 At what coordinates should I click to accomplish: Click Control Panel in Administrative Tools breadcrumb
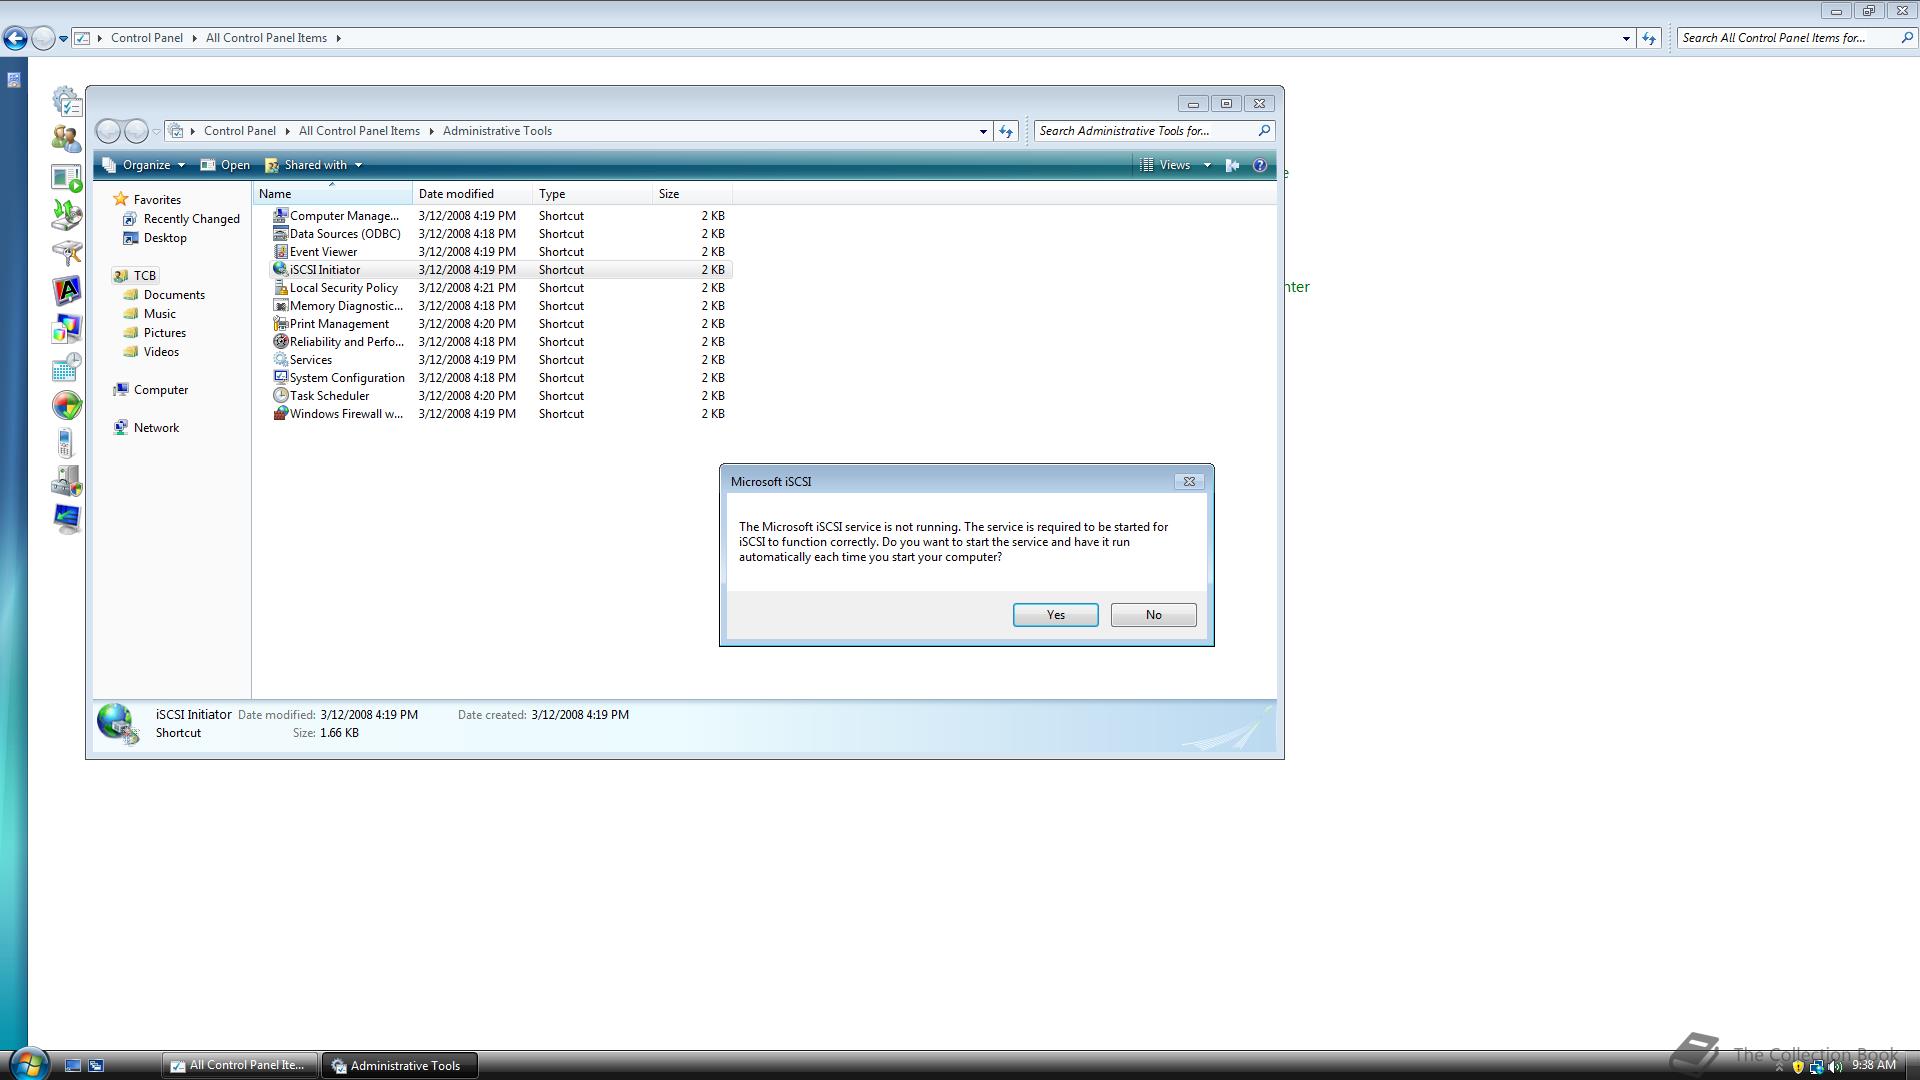[240, 131]
